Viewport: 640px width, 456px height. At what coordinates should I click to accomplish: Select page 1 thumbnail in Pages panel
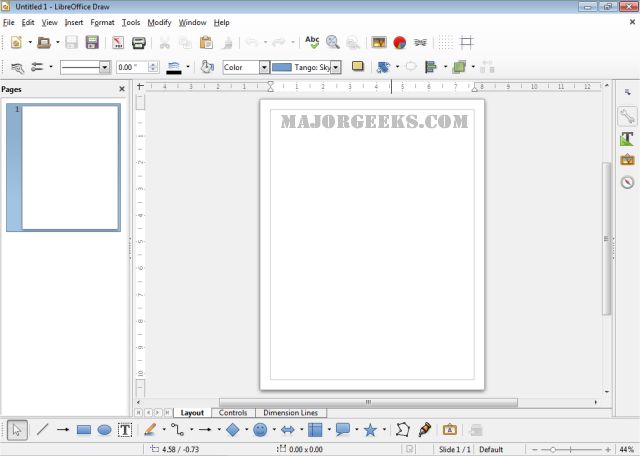pyautogui.click(x=63, y=167)
